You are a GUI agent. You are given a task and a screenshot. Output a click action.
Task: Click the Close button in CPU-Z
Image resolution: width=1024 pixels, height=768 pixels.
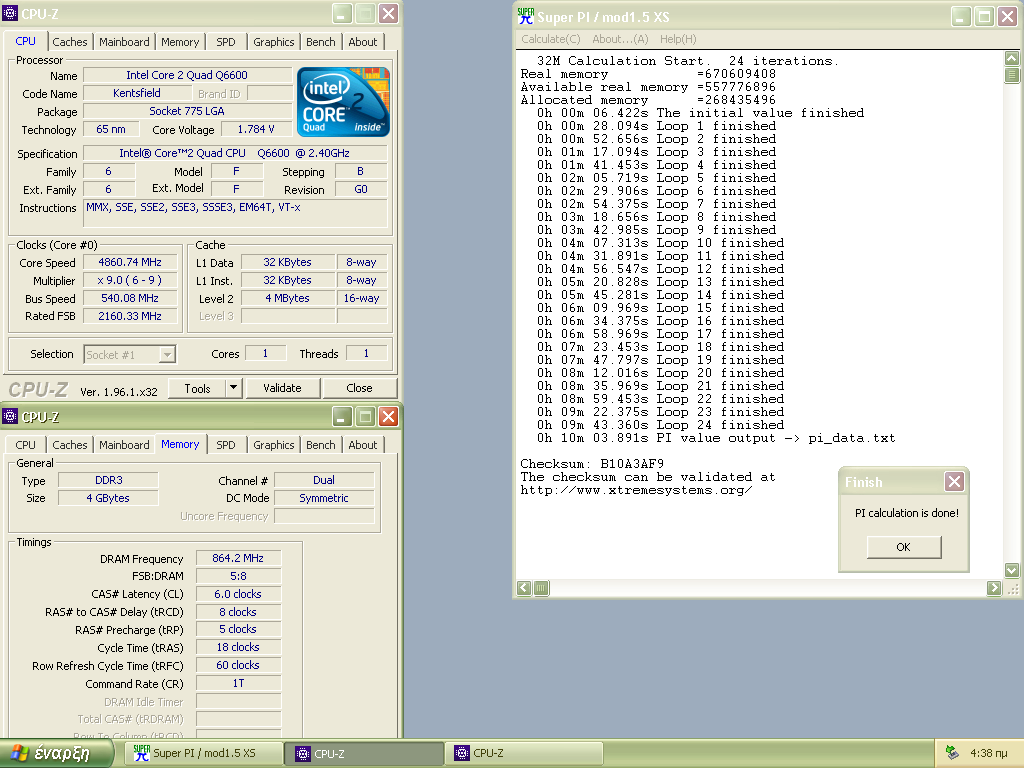[x=359, y=388]
